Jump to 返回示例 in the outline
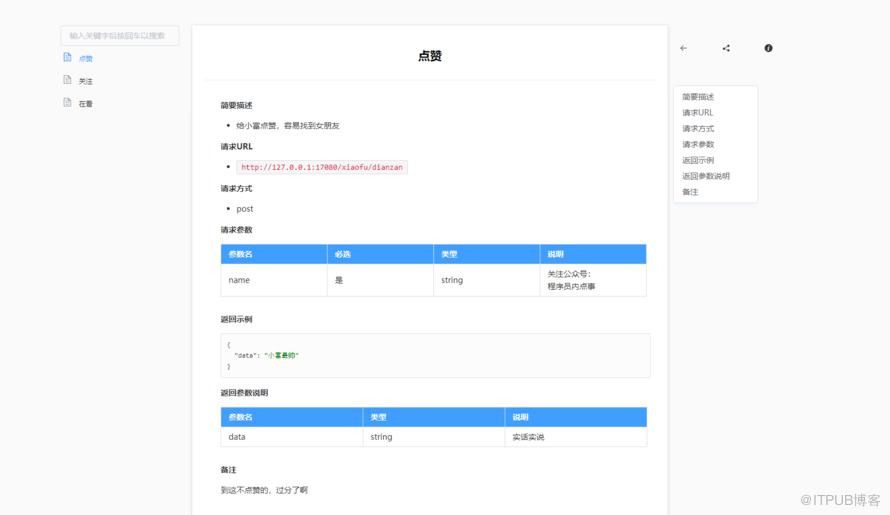The image size is (890, 515). 698,161
